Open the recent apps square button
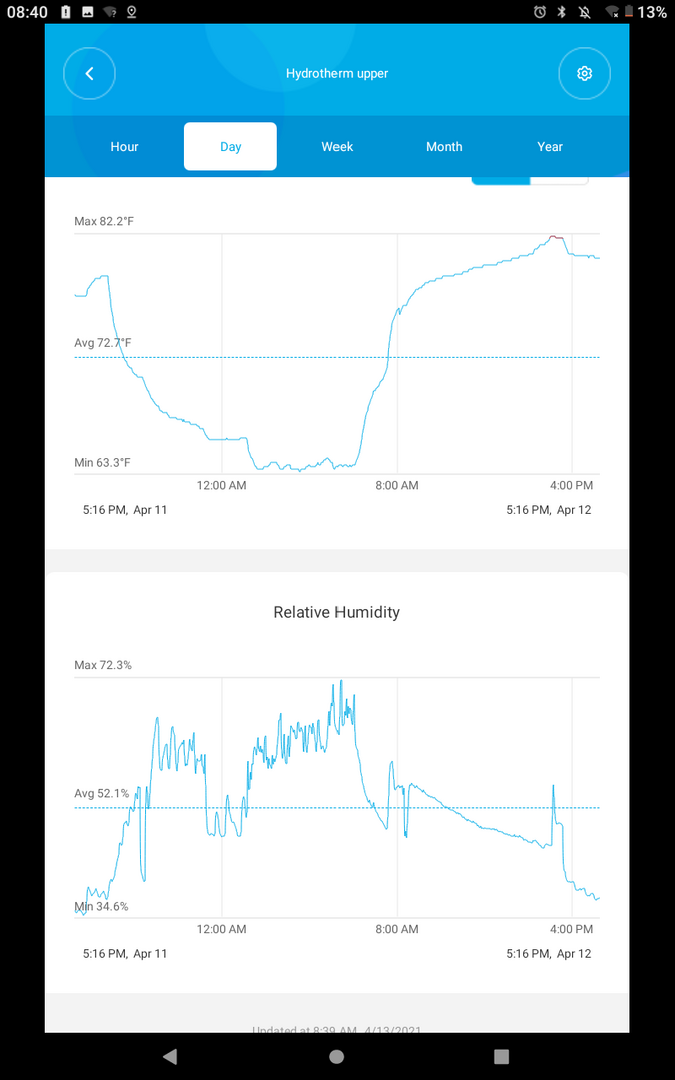 tap(502, 1057)
